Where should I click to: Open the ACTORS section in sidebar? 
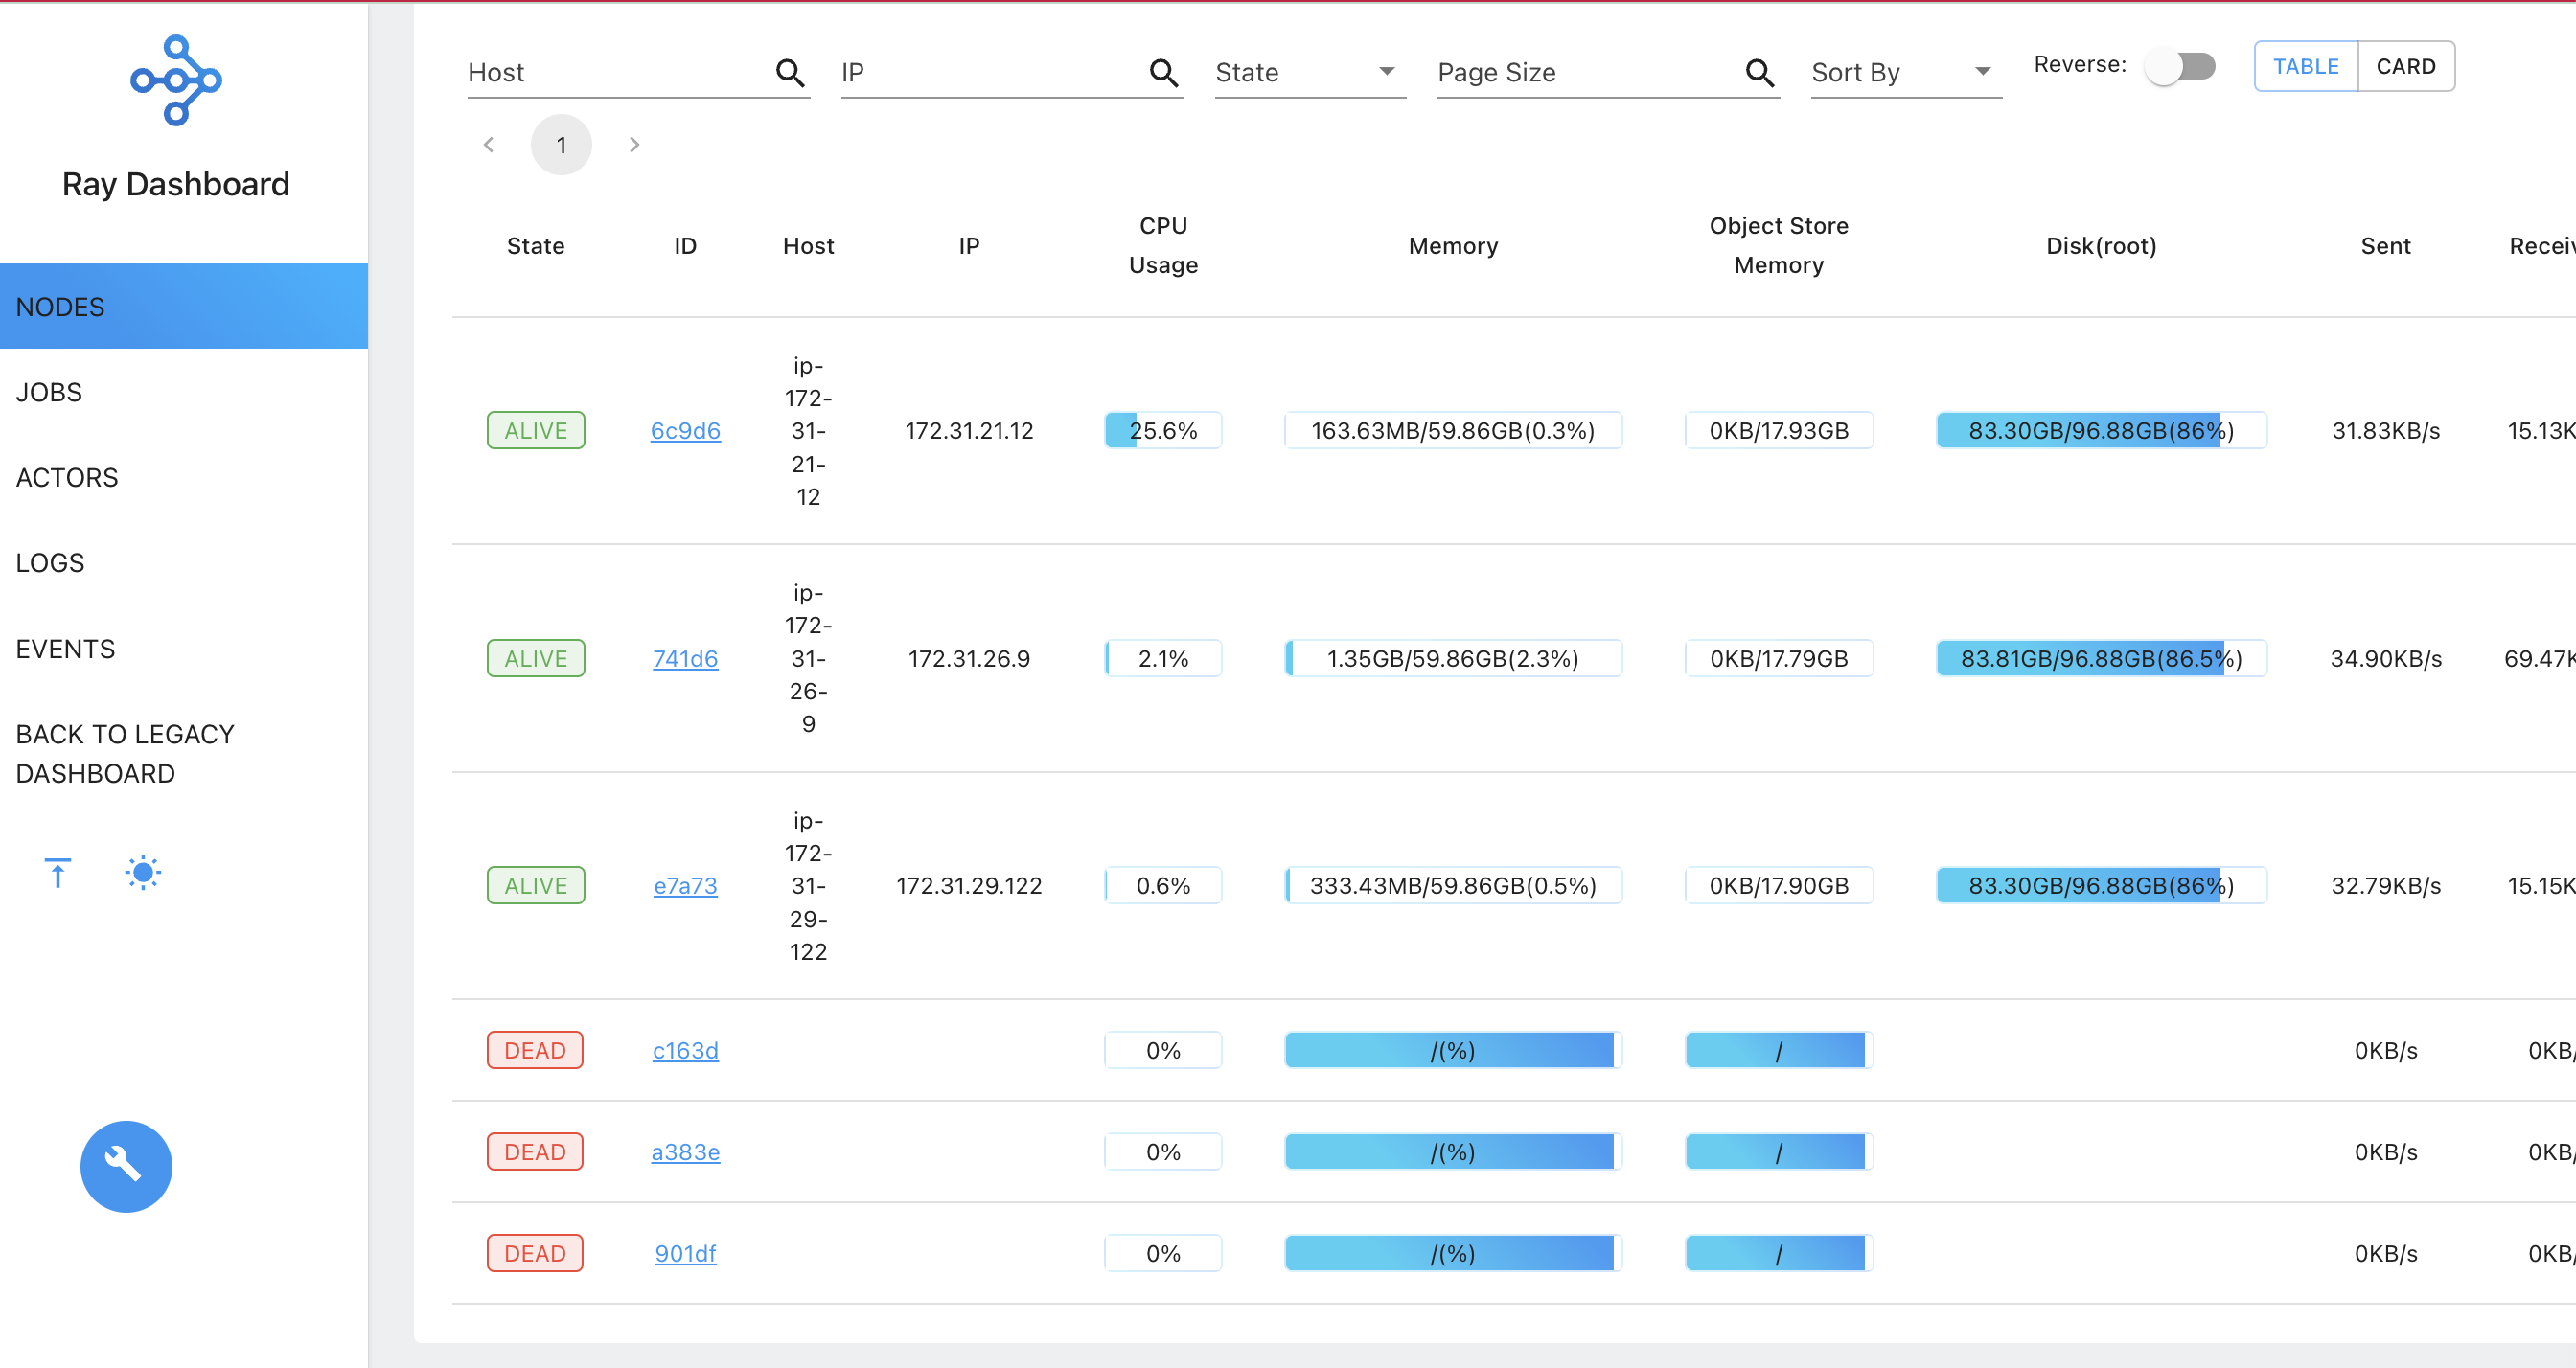(x=67, y=477)
